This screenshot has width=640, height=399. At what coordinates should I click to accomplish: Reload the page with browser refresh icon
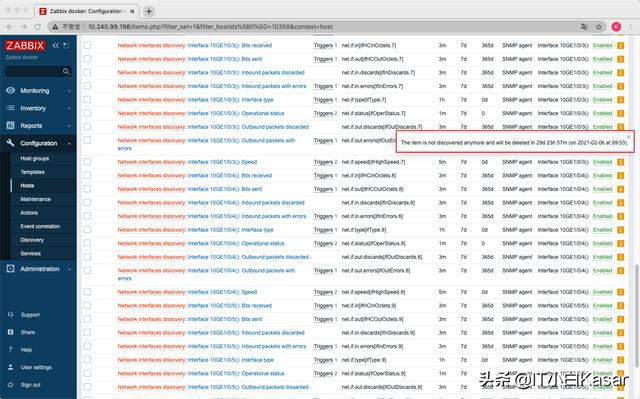click(38, 27)
